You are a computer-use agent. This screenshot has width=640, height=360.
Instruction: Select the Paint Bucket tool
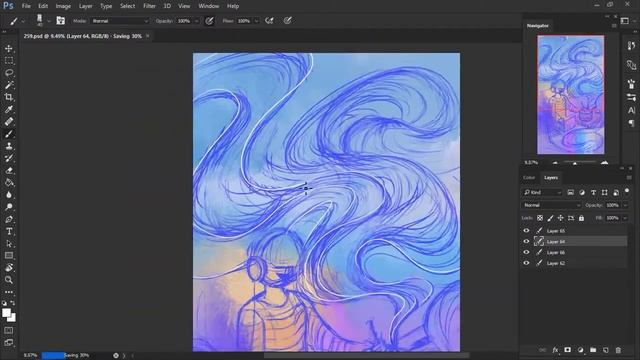9,182
